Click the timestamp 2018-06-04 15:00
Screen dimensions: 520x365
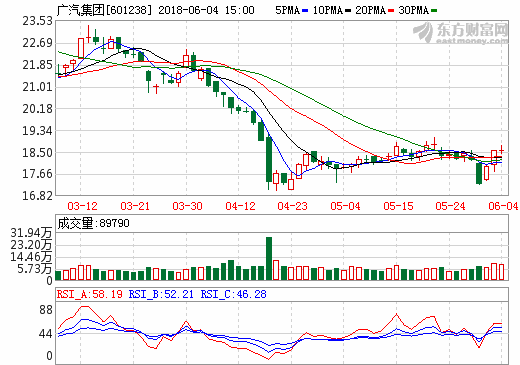206,10
